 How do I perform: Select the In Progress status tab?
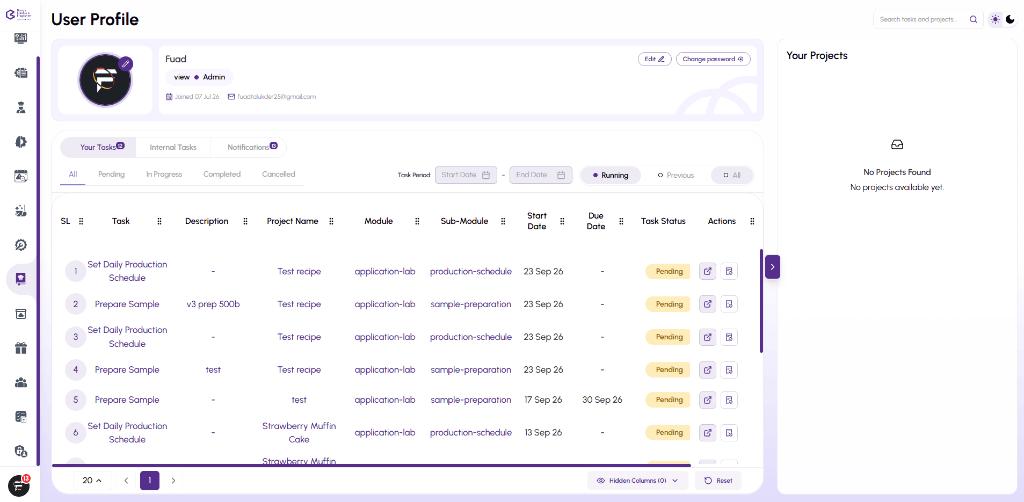[164, 174]
